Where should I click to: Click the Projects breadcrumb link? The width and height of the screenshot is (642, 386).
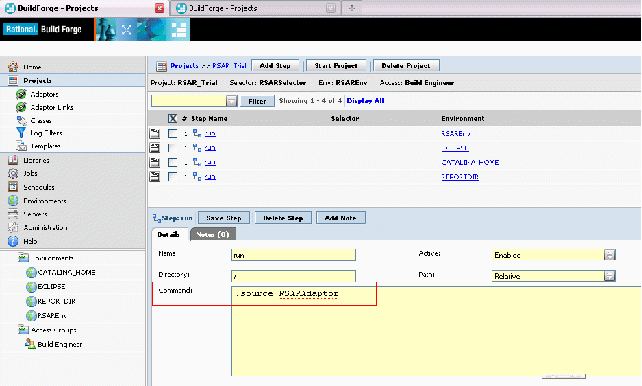[x=184, y=65]
